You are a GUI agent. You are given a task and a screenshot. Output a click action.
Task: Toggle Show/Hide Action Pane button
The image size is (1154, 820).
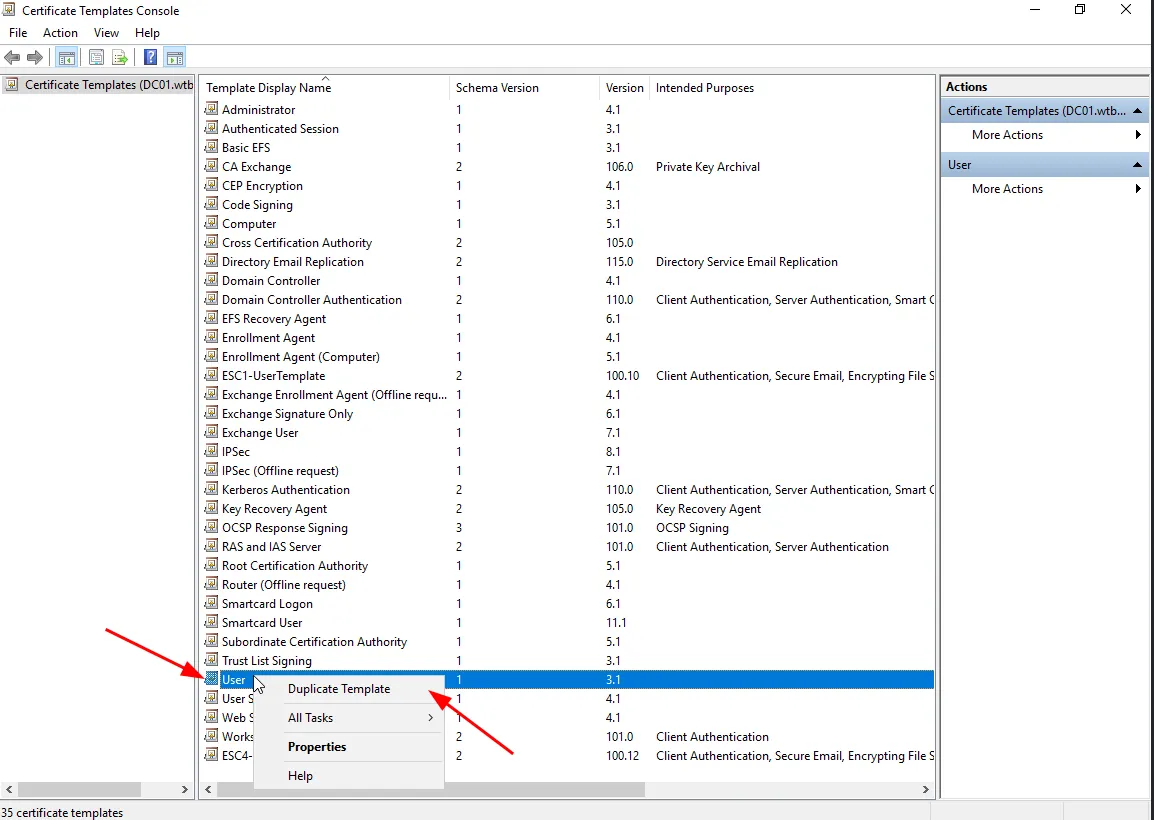[x=174, y=58]
